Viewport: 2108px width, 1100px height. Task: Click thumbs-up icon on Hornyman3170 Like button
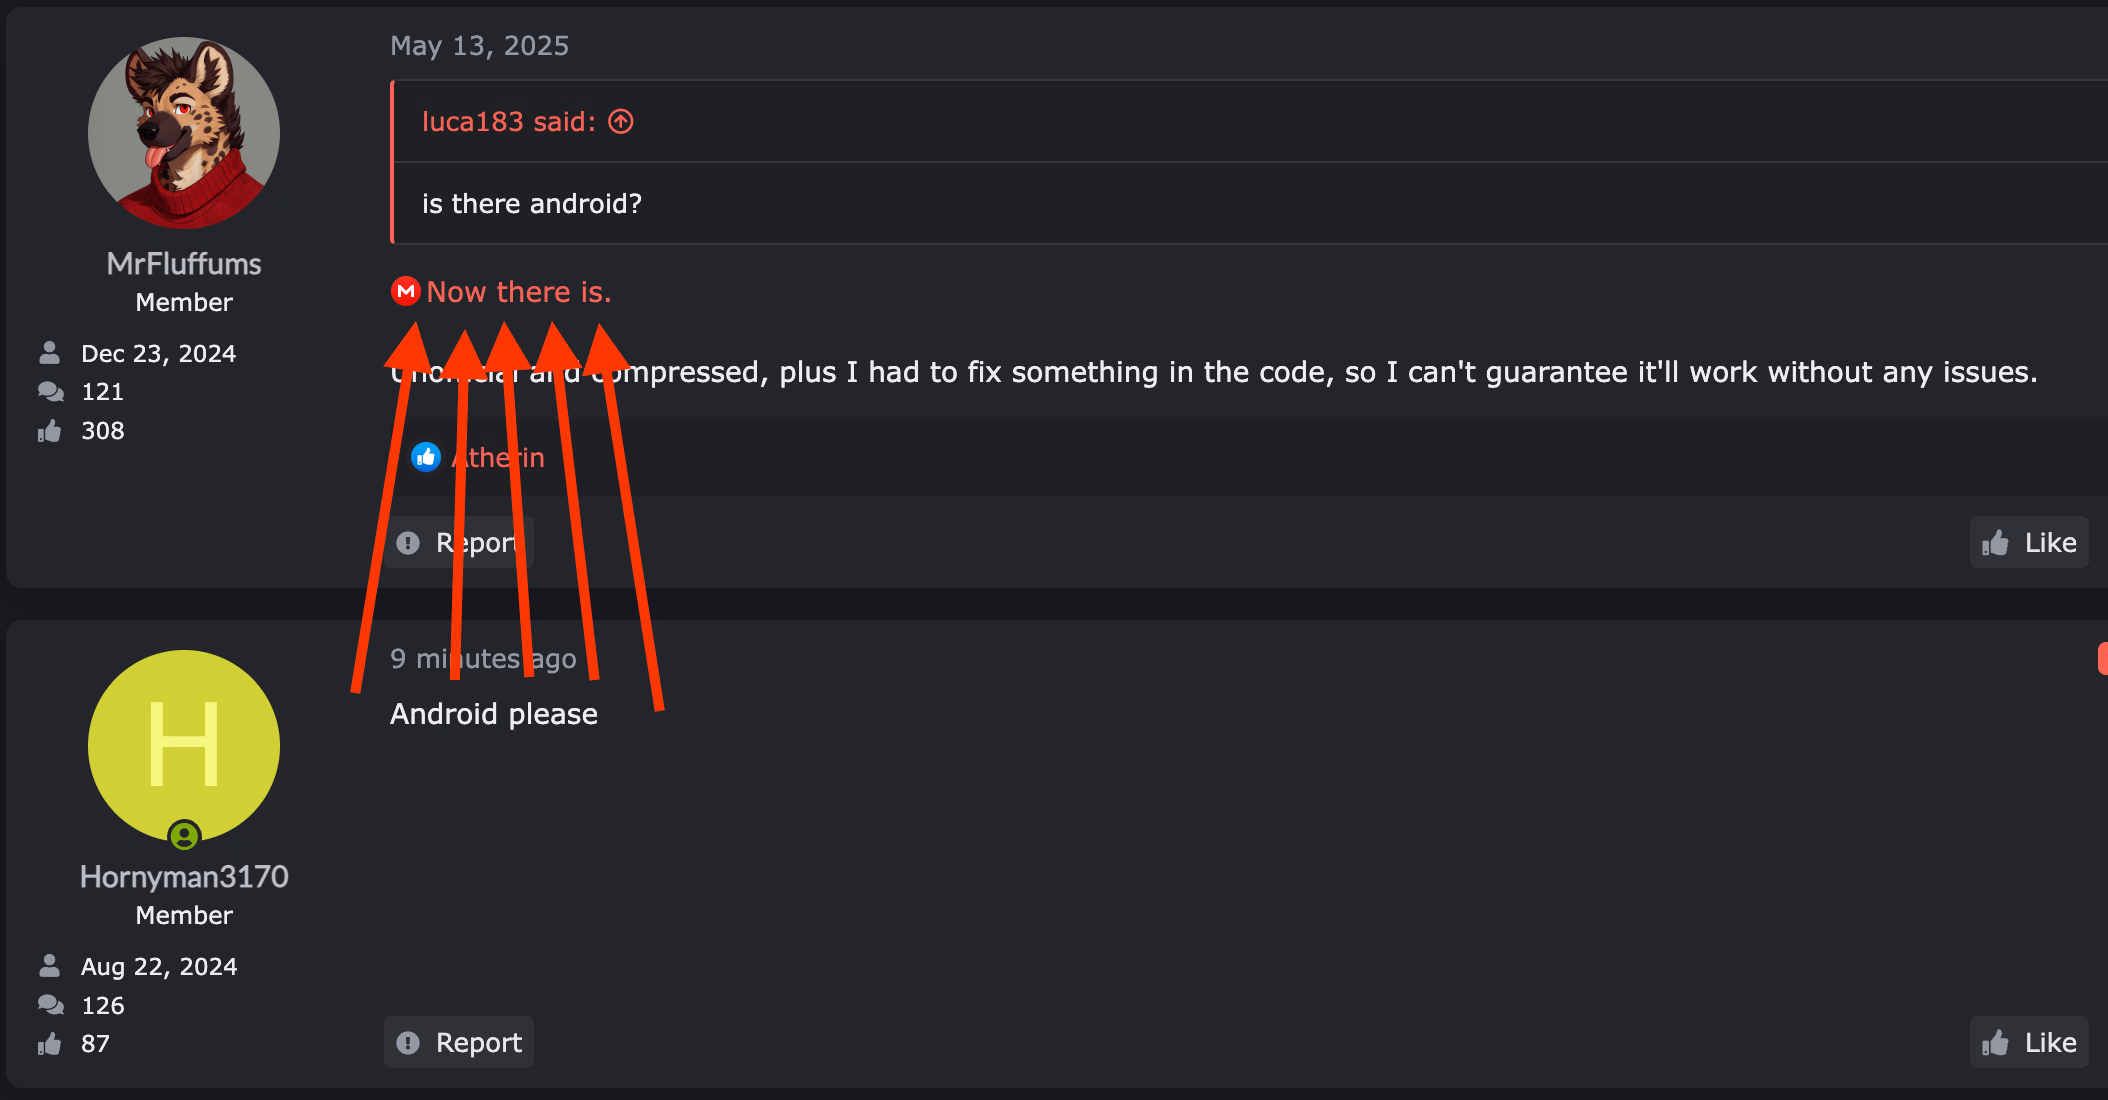[x=1995, y=1042]
